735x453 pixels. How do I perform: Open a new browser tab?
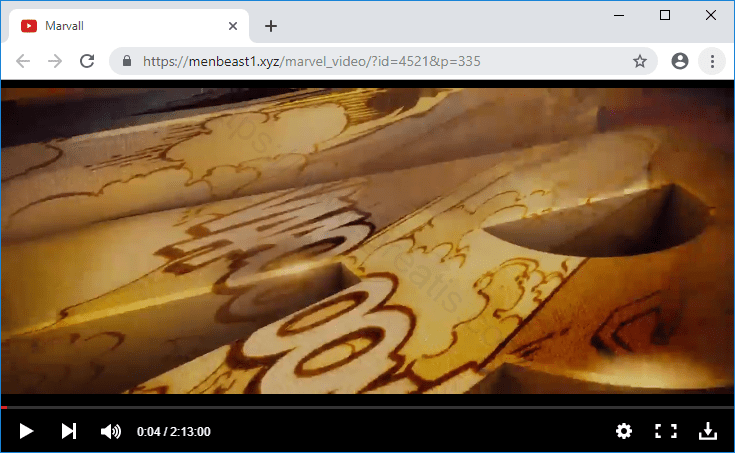[271, 26]
